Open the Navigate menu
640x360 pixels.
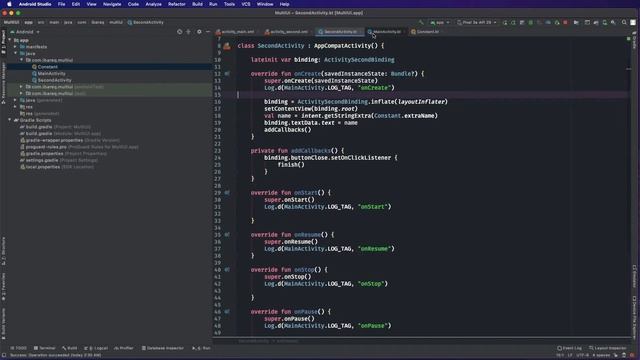[x=112, y=4]
